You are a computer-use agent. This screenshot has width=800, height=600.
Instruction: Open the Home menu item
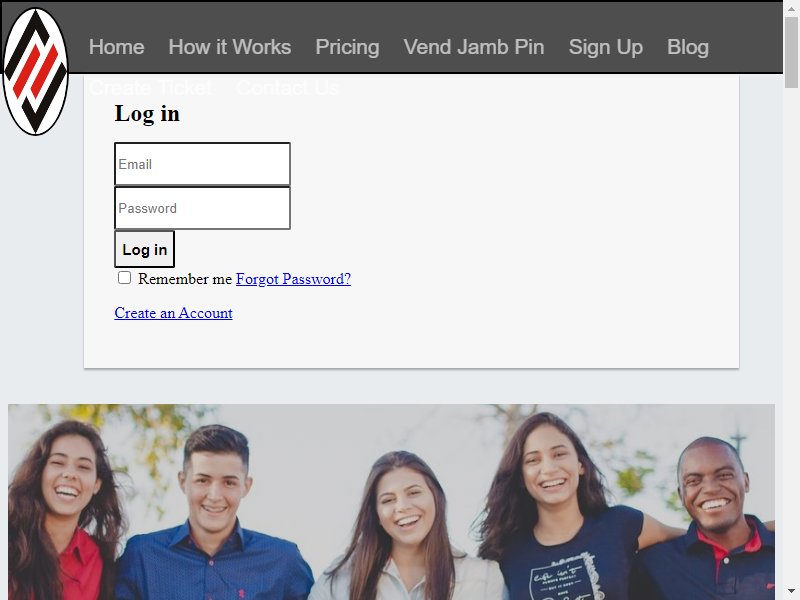tap(116, 47)
